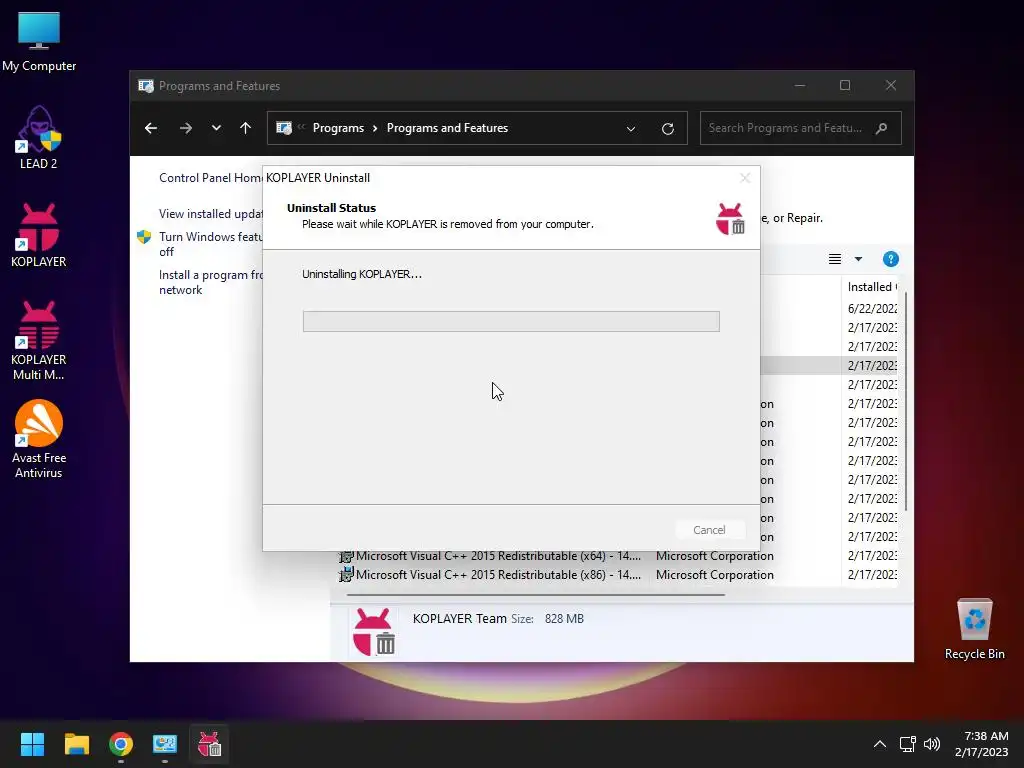Close the KOPLAYER Uninstall dialog
The image size is (1024, 768).
tap(744, 178)
